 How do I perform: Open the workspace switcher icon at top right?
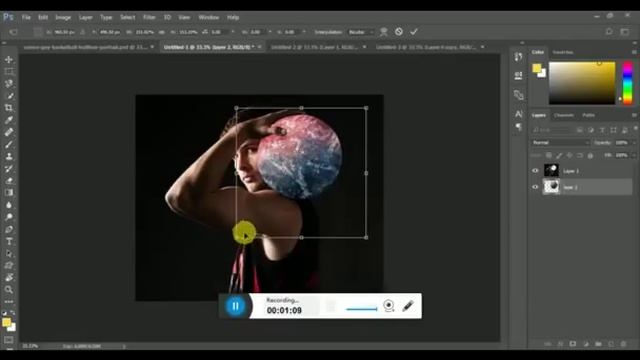pos(624,32)
